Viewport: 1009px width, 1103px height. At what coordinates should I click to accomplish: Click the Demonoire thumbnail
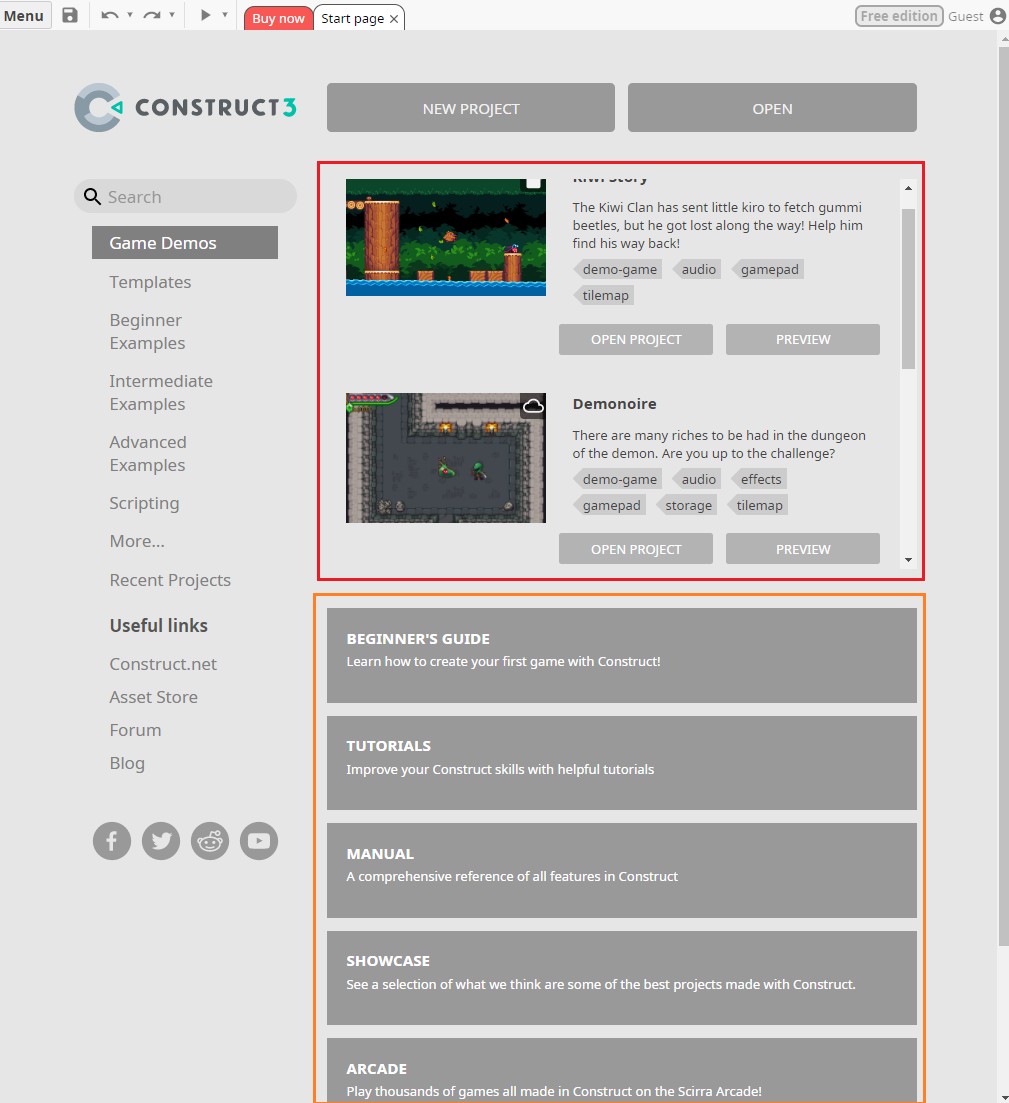(445, 458)
